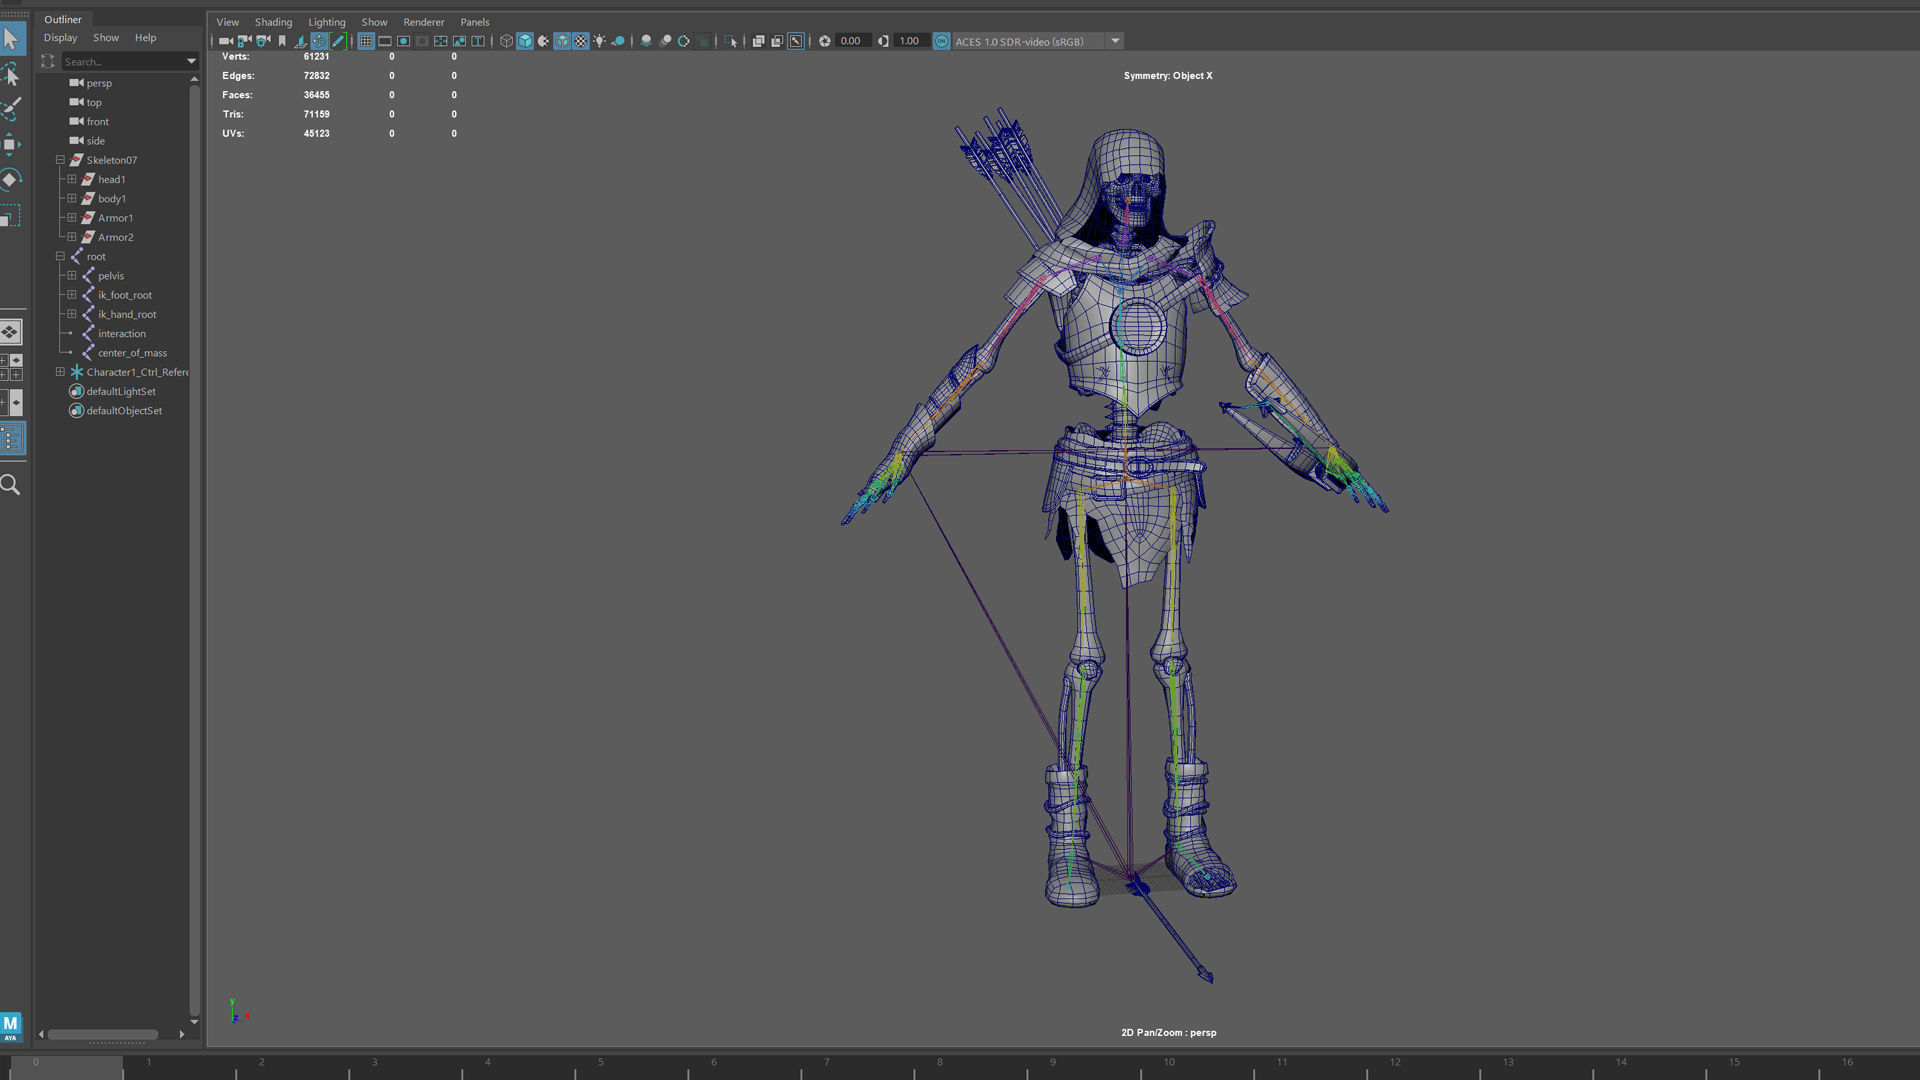Toggle Use All Lights bulb

click(599, 41)
